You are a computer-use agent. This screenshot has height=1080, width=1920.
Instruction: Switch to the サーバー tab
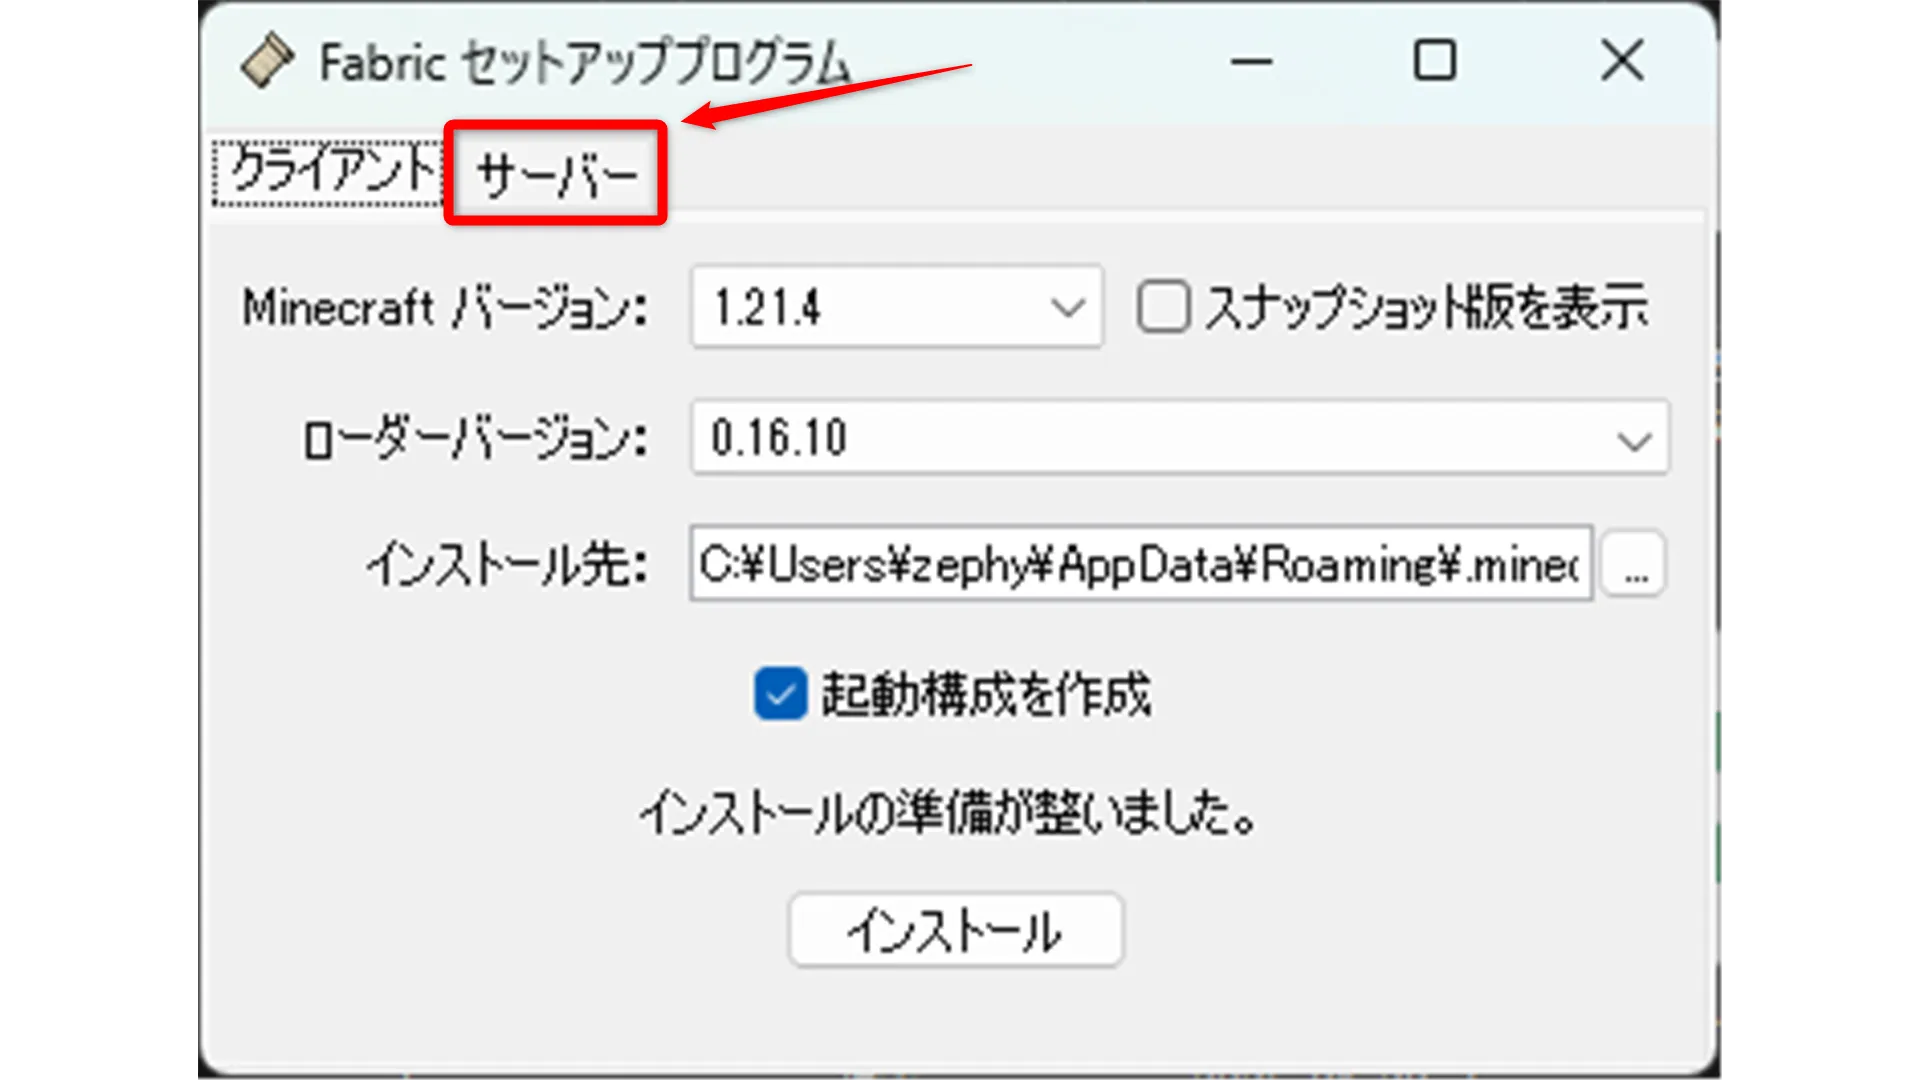pyautogui.click(x=556, y=175)
